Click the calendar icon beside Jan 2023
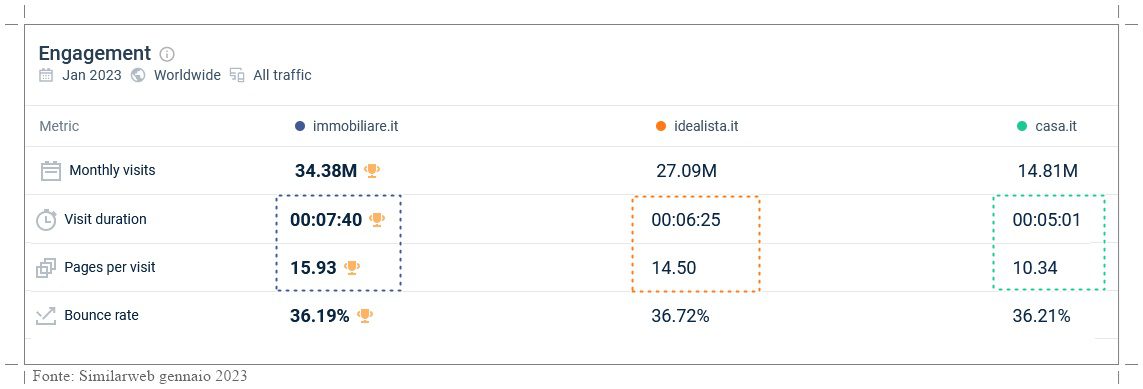This screenshot has width=1143, height=389. [46, 75]
